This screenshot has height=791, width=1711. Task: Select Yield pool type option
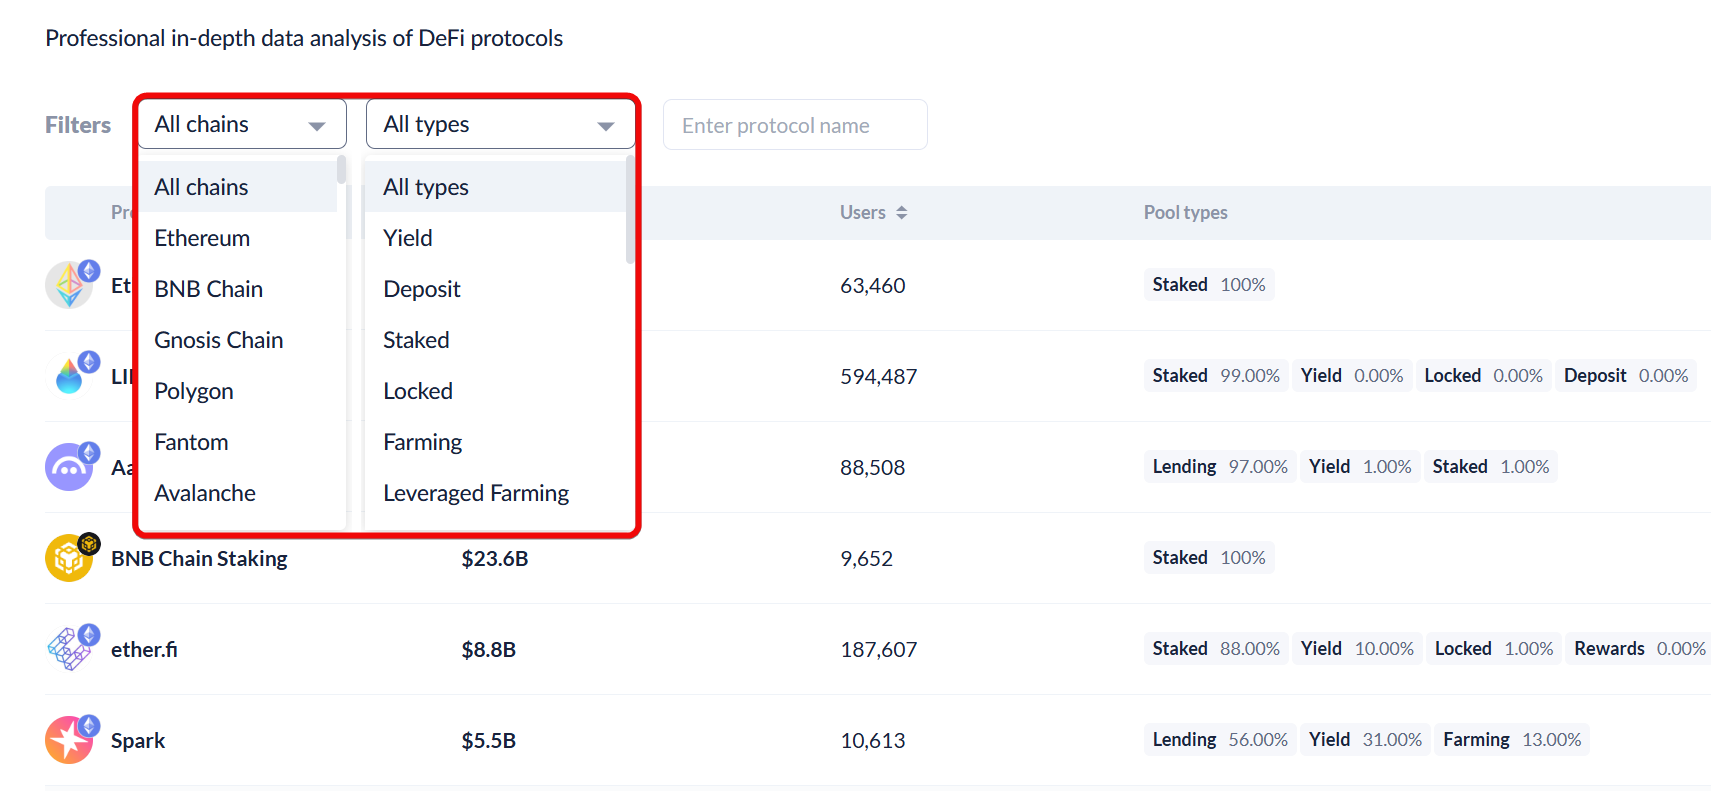click(408, 238)
